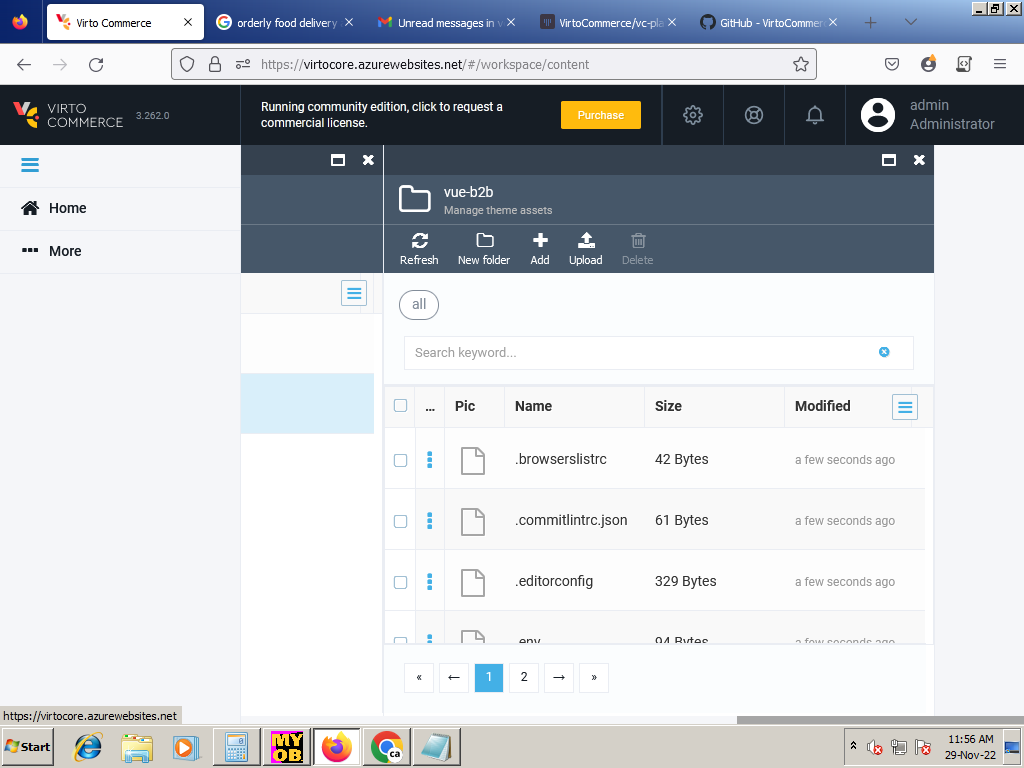Open the help lifebuoy icon
The height and width of the screenshot is (768, 1024).
tap(754, 115)
